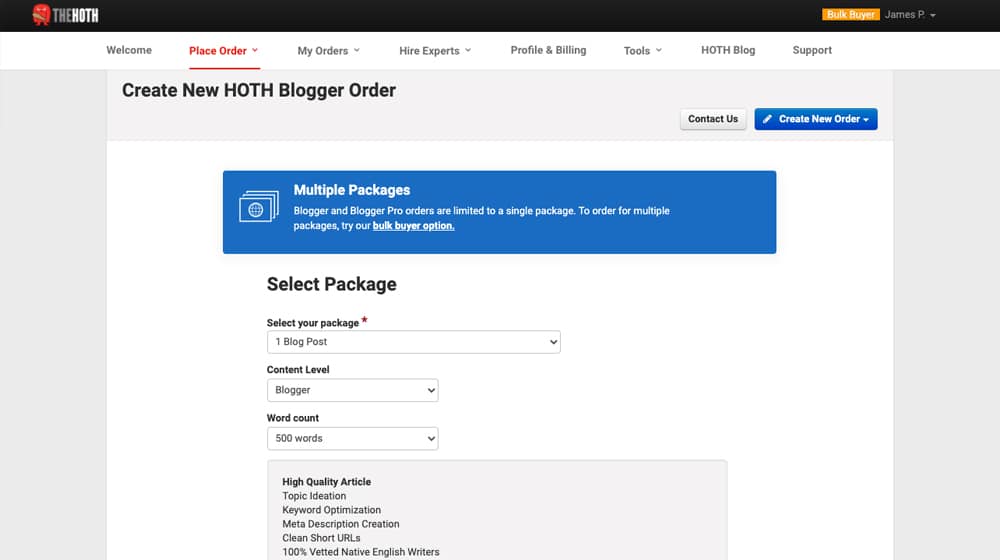The image size is (1000, 560).
Task: Expand the Tools menu
Action: 643,50
